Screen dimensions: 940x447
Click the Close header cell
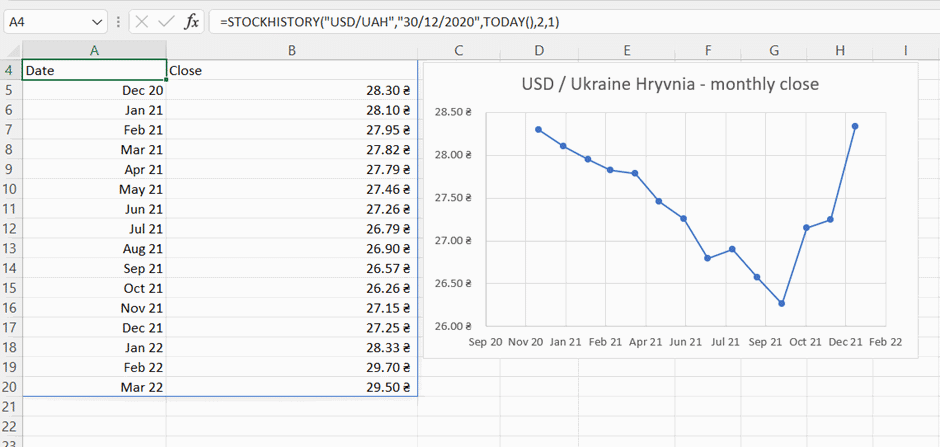[x=291, y=71]
